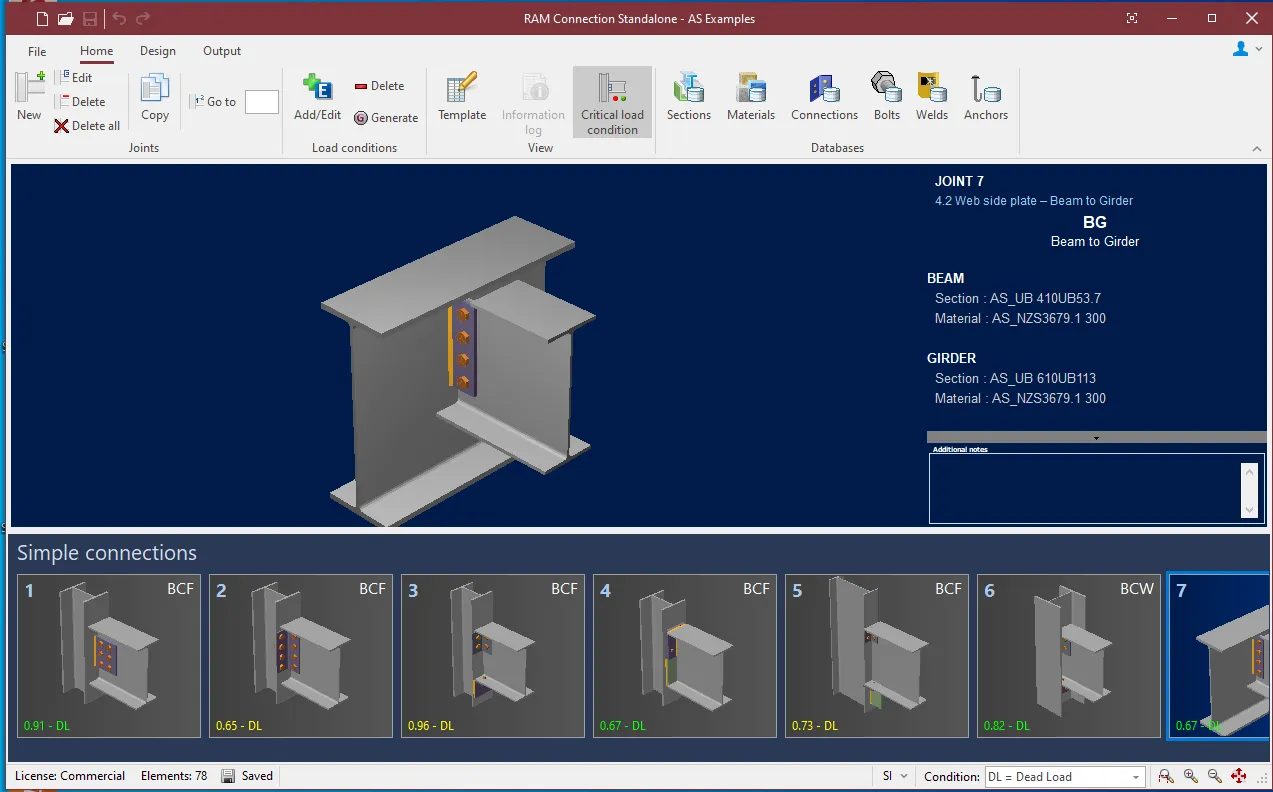Click the red pan arrows icon

coord(1239,776)
